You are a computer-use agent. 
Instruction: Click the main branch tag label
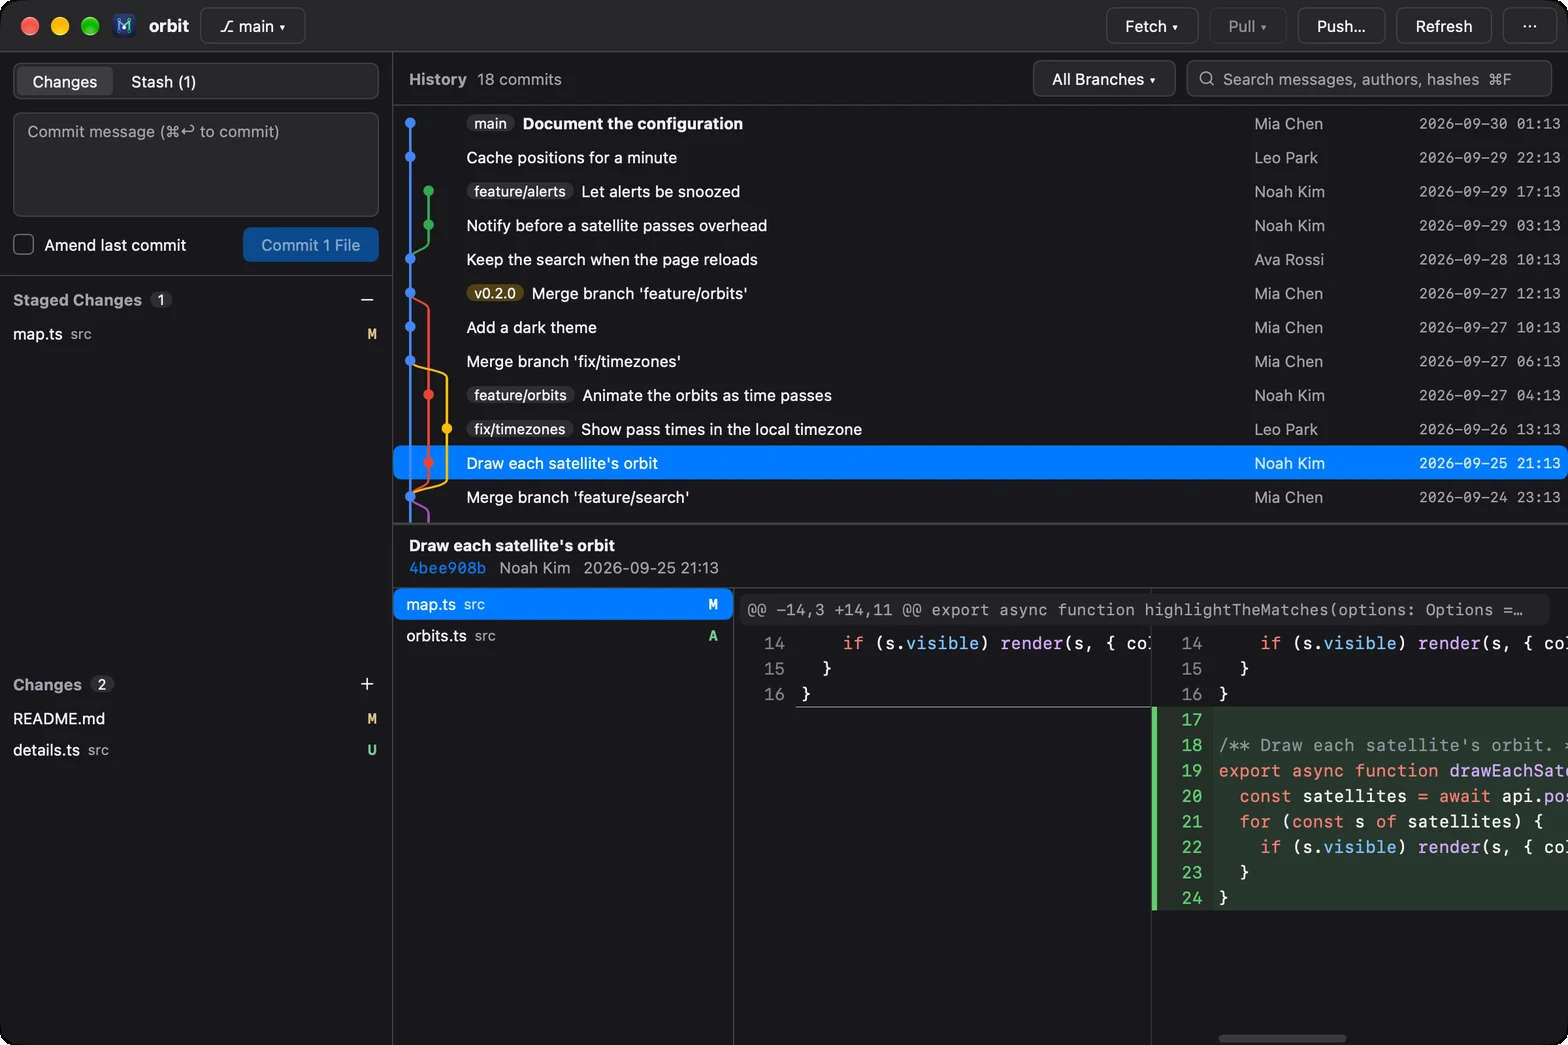(490, 123)
